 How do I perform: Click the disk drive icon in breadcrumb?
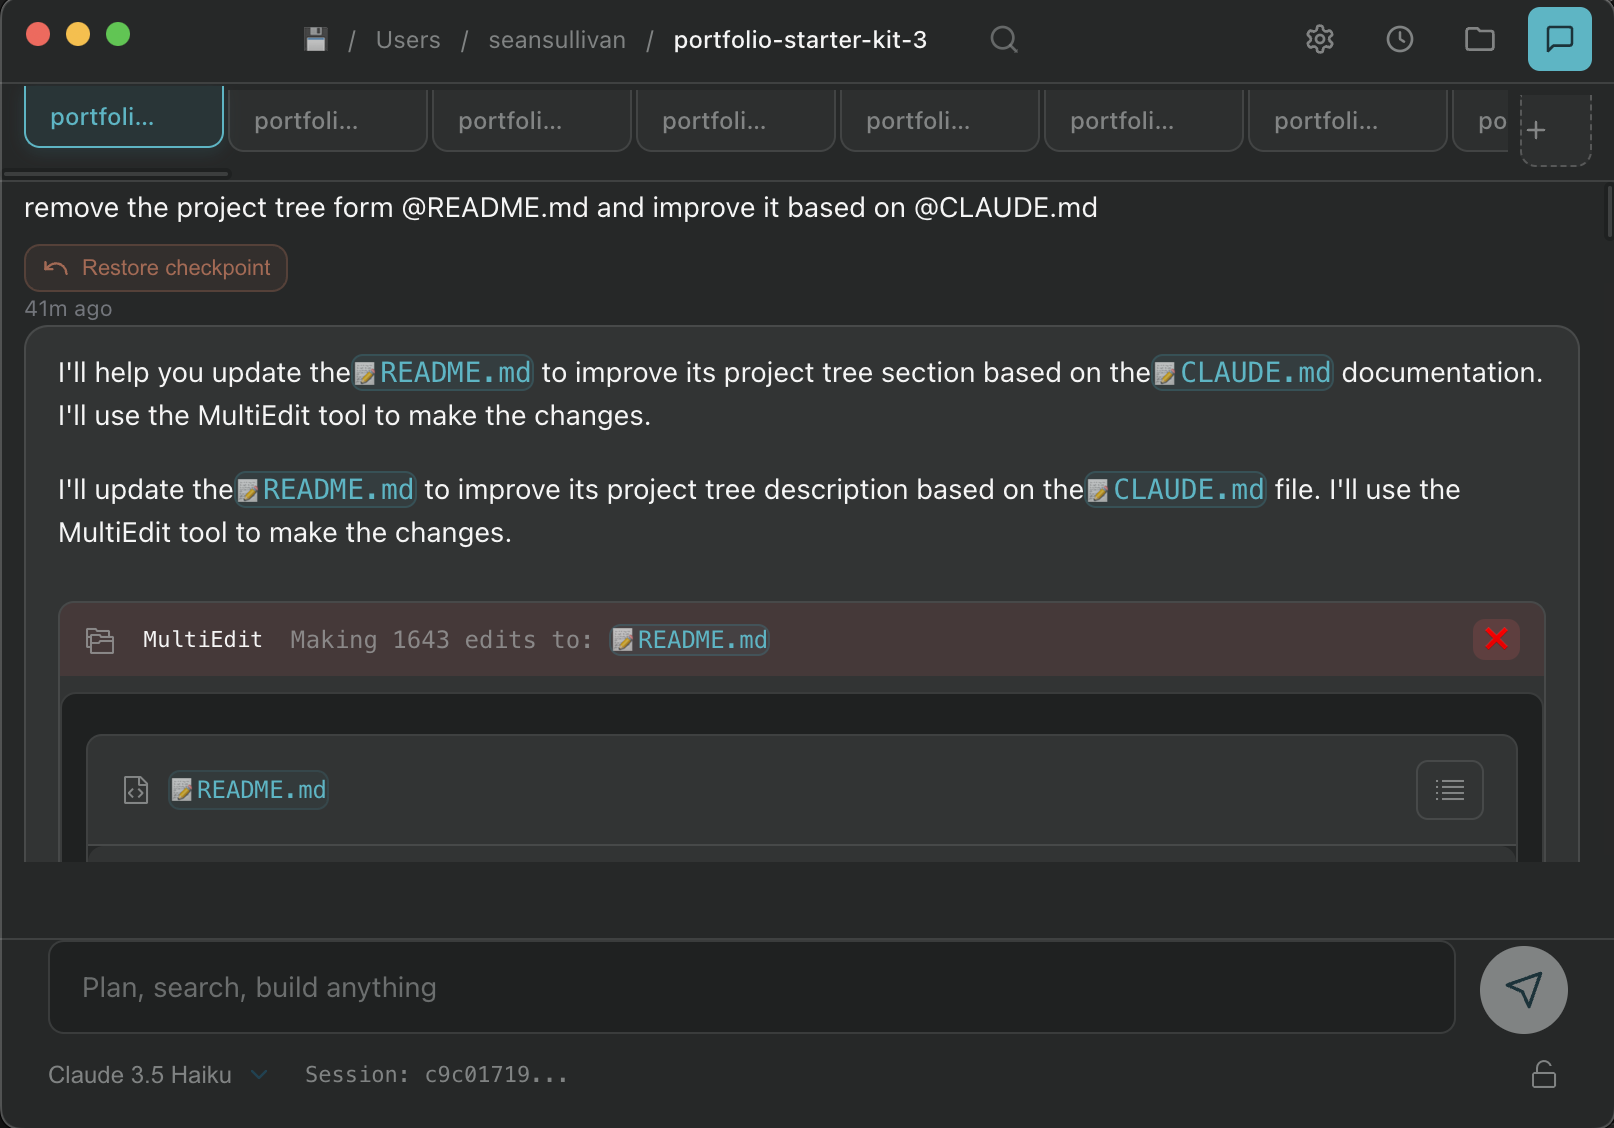[x=316, y=40]
